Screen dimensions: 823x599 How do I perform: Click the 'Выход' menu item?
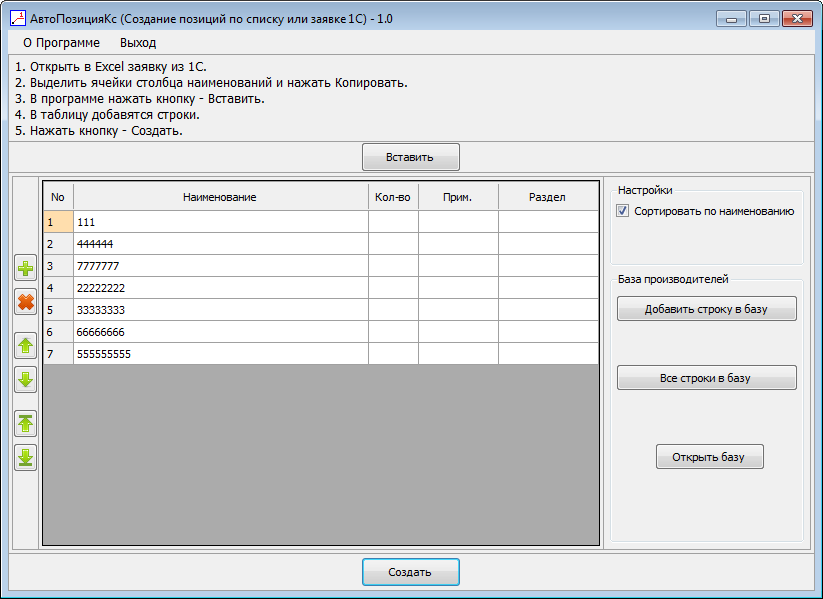click(x=138, y=43)
